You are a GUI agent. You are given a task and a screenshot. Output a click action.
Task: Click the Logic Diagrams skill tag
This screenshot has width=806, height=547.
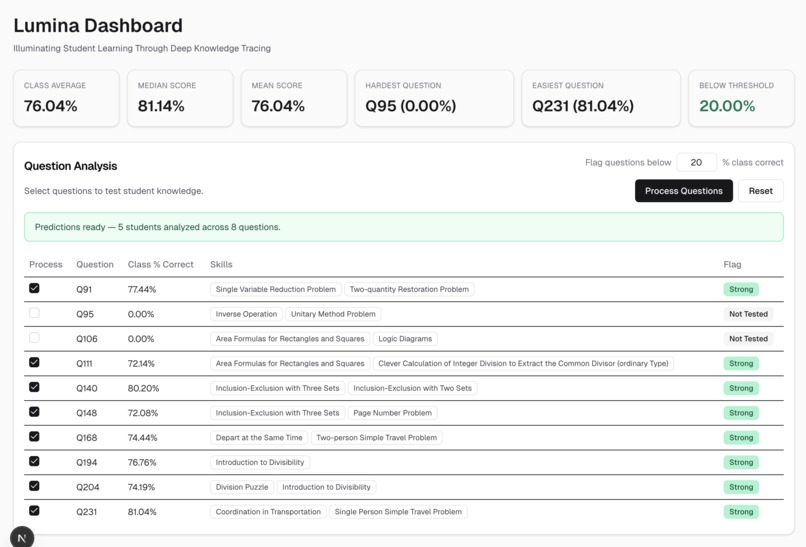pos(405,339)
